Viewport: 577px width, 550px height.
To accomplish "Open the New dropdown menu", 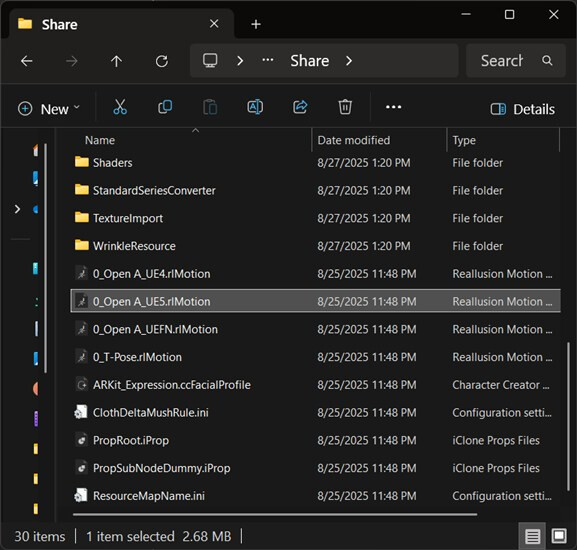I will click(x=49, y=109).
